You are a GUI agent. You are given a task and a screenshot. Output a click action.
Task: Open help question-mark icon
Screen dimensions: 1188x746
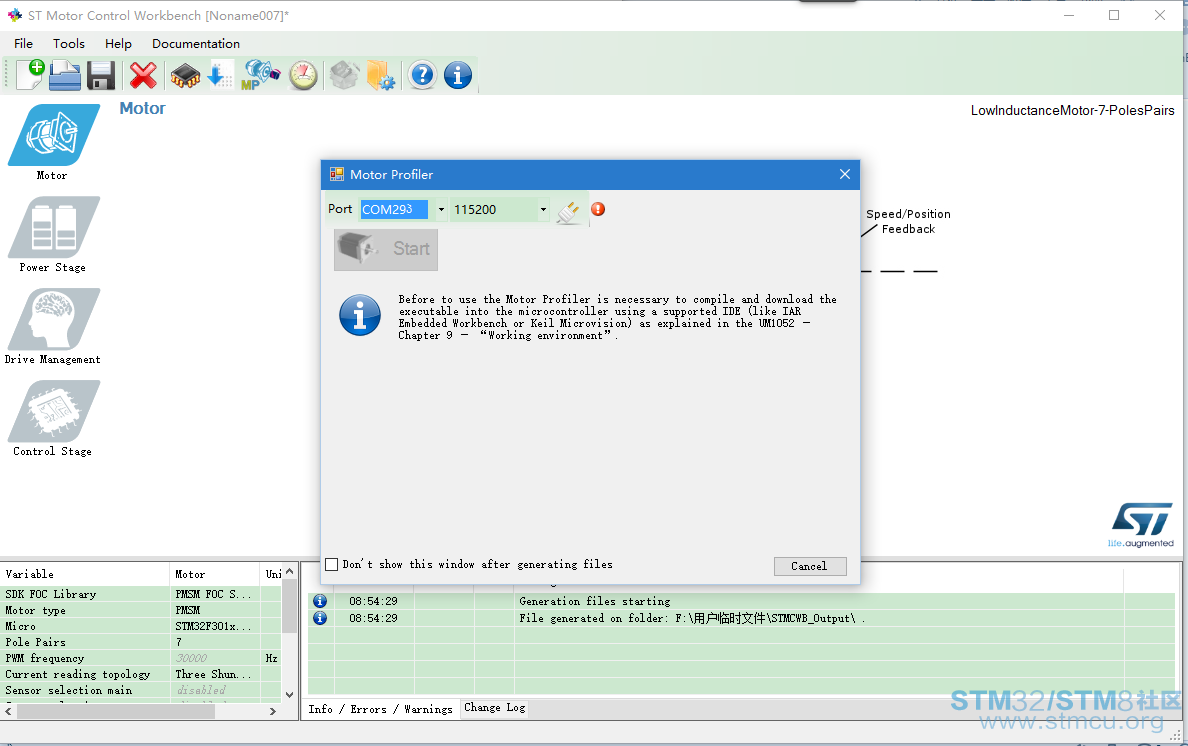coord(422,75)
